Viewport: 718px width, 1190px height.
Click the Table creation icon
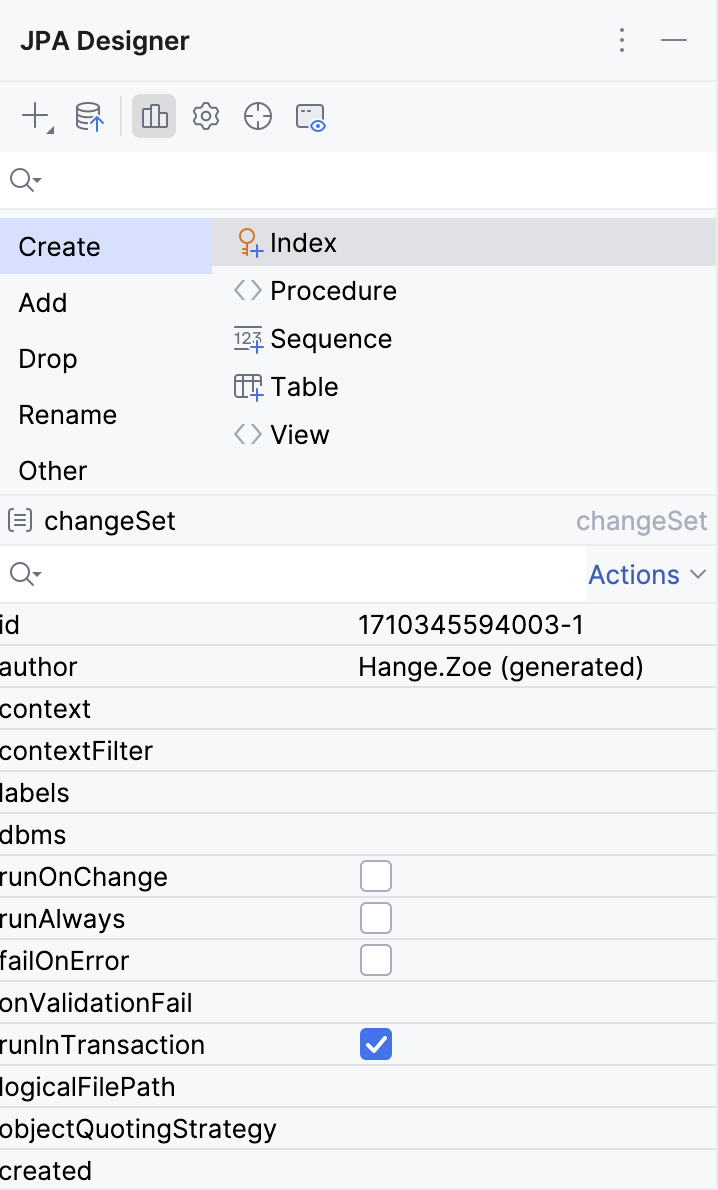pyautogui.click(x=247, y=386)
